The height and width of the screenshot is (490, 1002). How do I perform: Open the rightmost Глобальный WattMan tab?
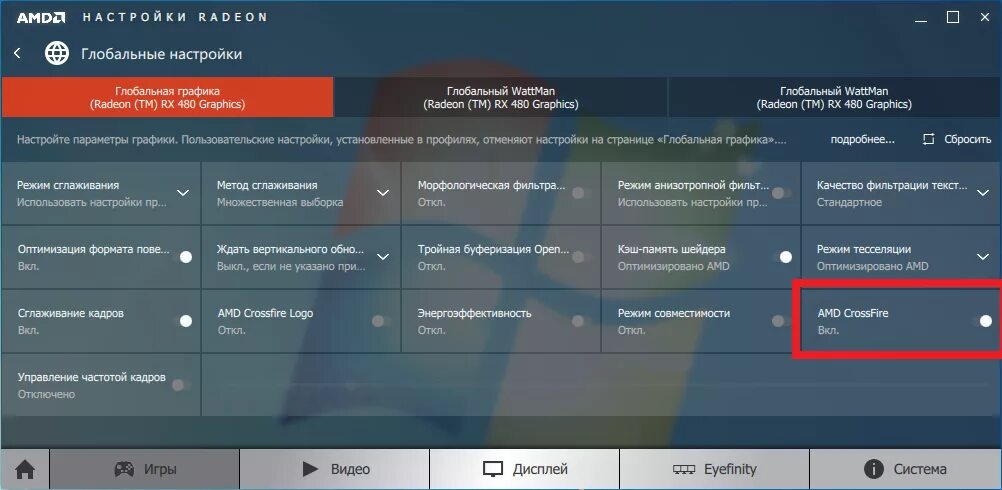click(835, 98)
